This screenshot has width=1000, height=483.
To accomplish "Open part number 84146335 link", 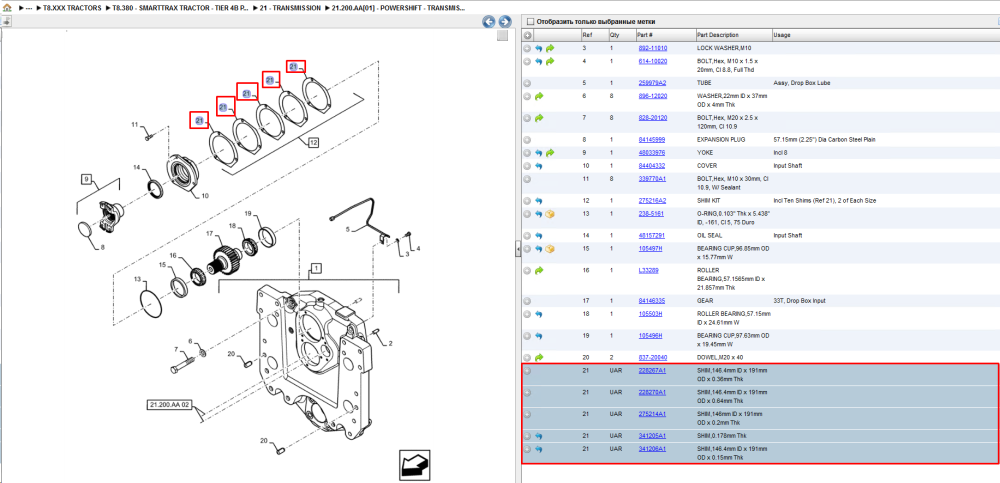I will 652,301.
